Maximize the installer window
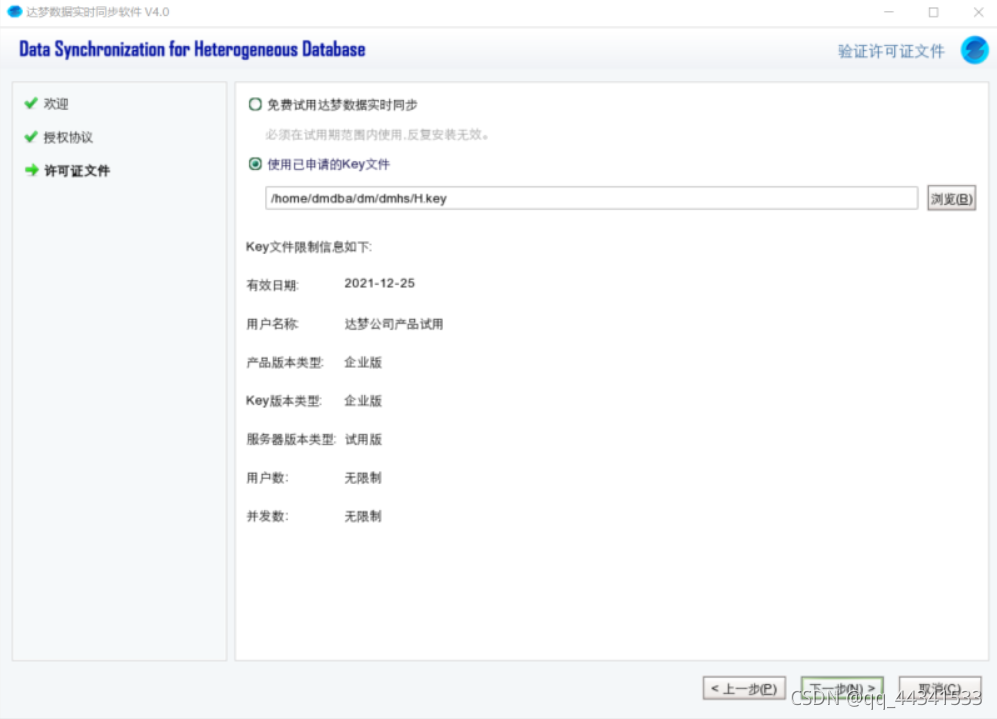 (933, 12)
